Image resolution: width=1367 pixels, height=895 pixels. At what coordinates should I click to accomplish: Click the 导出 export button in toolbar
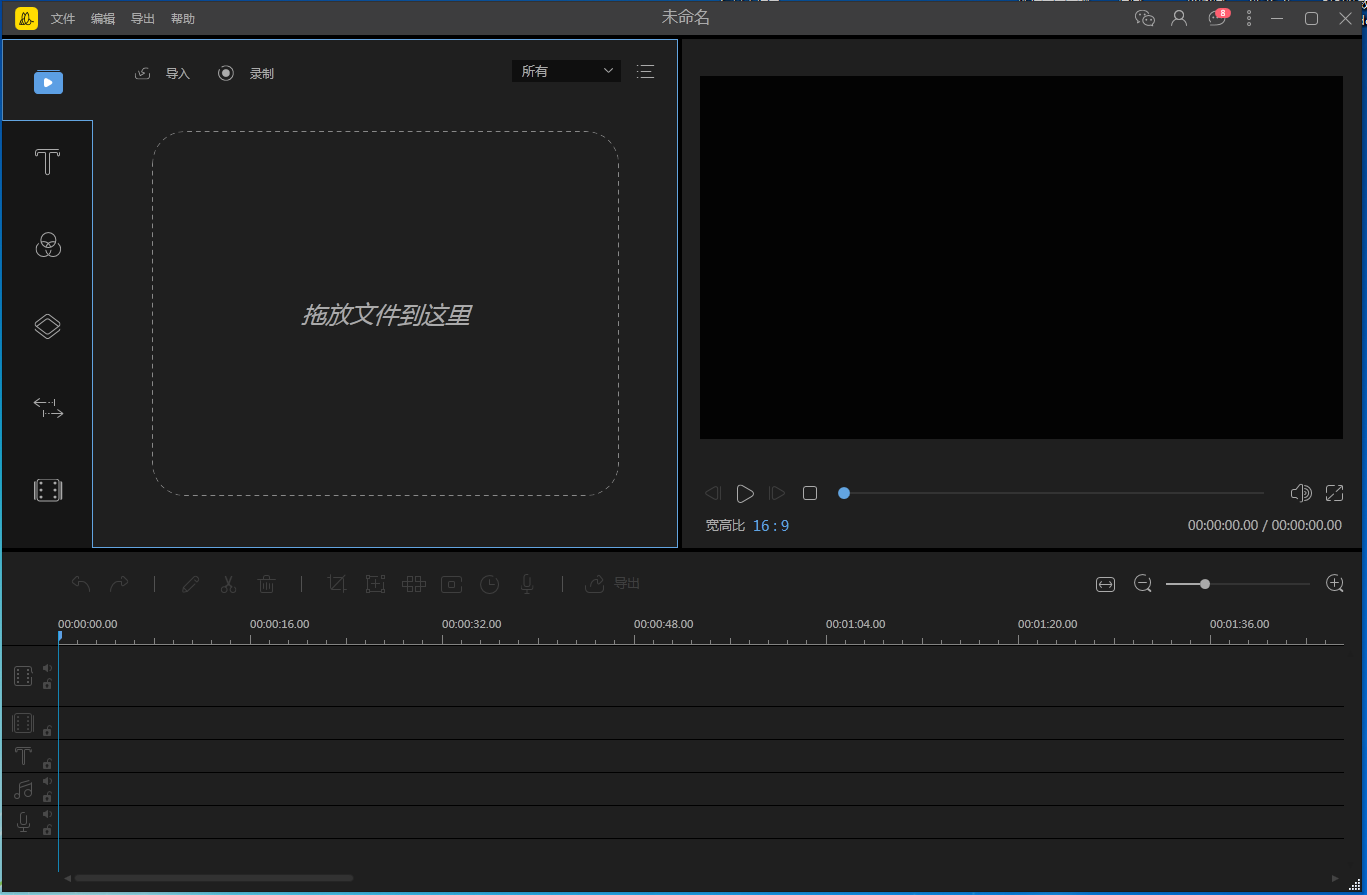click(x=612, y=583)
